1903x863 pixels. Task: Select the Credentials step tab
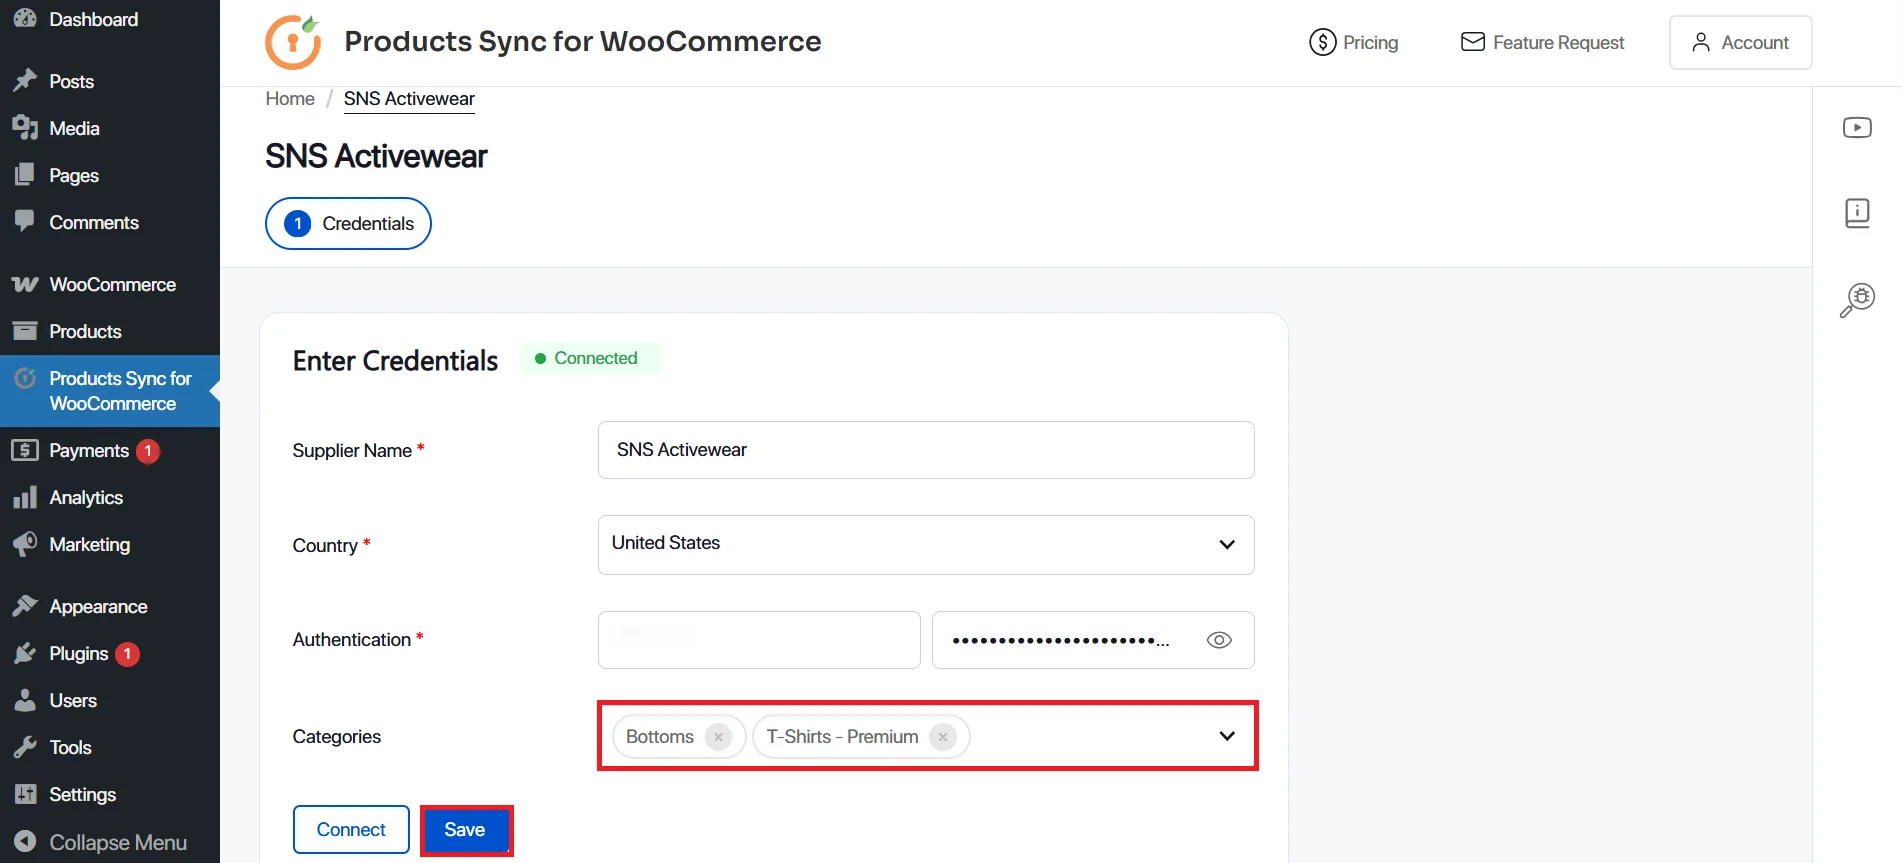(x=348, y=223)
